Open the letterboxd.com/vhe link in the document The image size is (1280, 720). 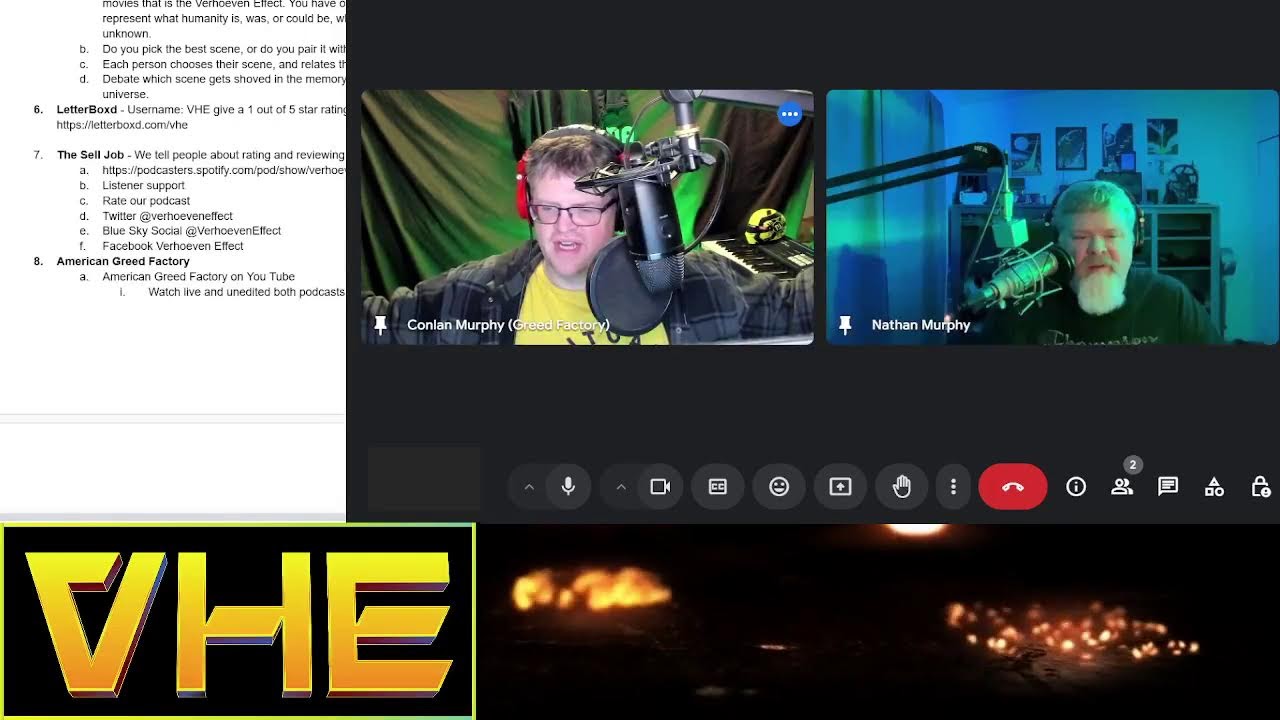pyautogui.click(x=122, y=125)
